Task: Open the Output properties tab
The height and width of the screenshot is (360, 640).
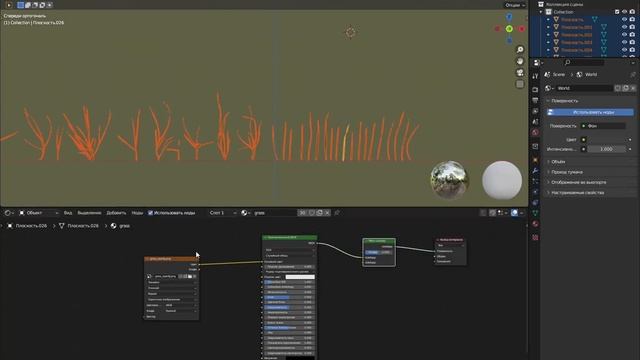Action: click(535, 100)
